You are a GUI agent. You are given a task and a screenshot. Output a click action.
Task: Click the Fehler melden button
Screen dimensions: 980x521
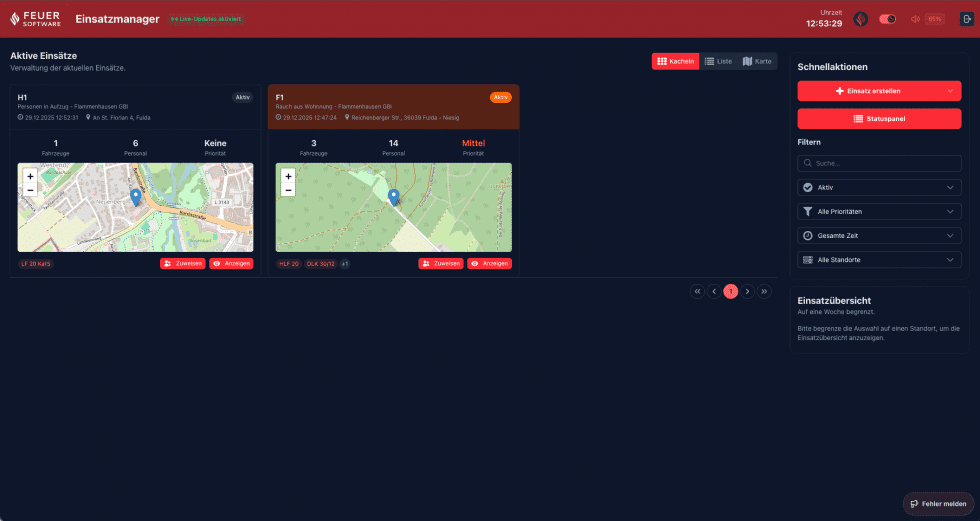click(938, 504)
